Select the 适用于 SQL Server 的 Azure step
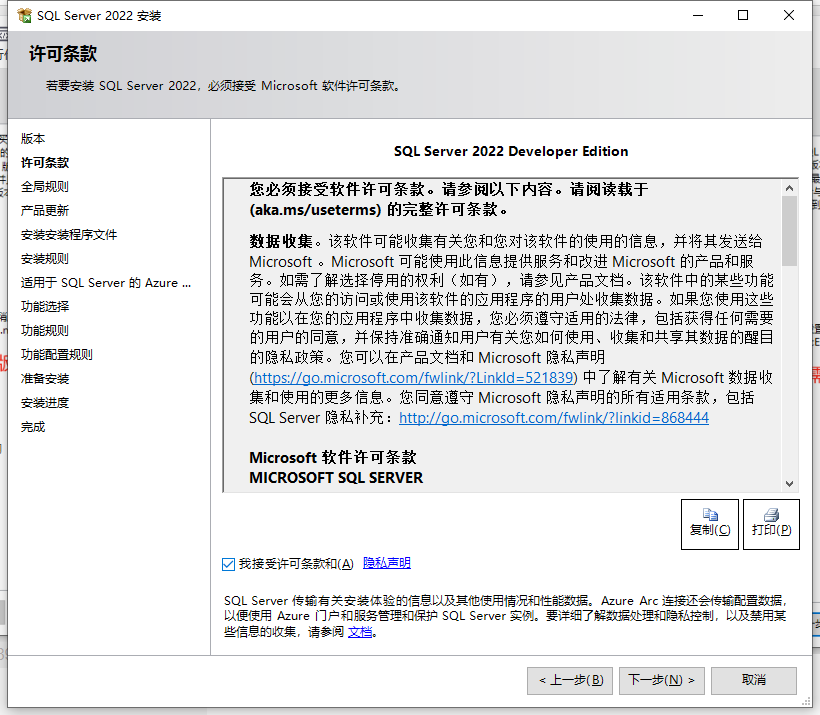820x715 pixels. click(106, 283)
